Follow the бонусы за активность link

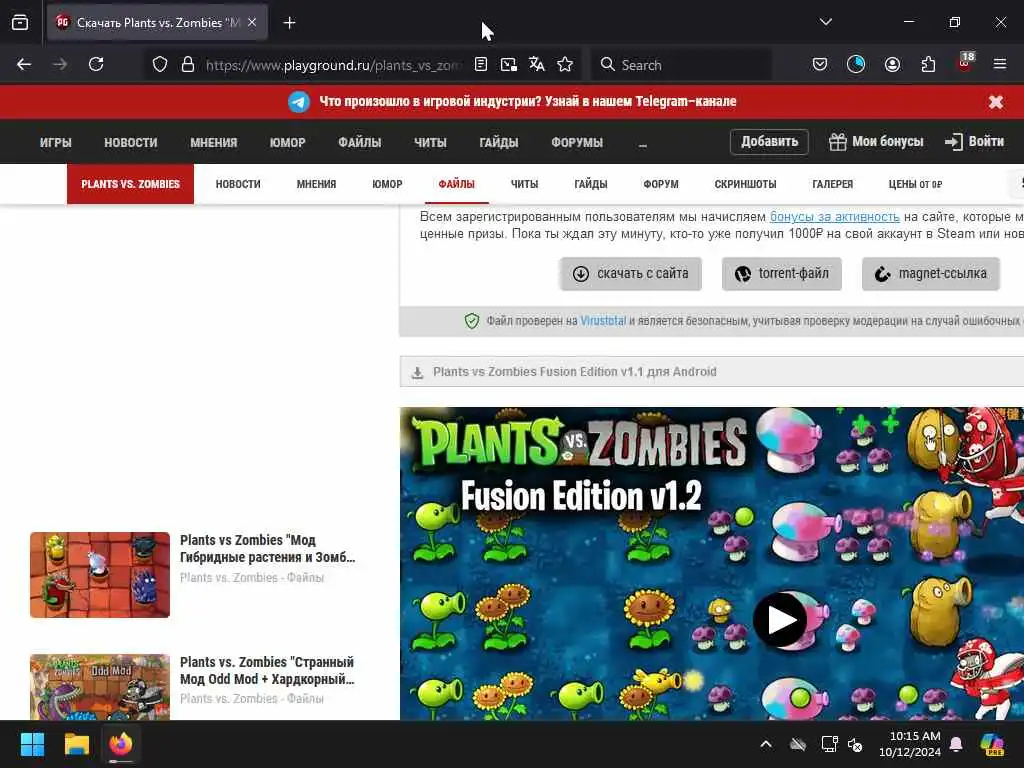point(835,216)
